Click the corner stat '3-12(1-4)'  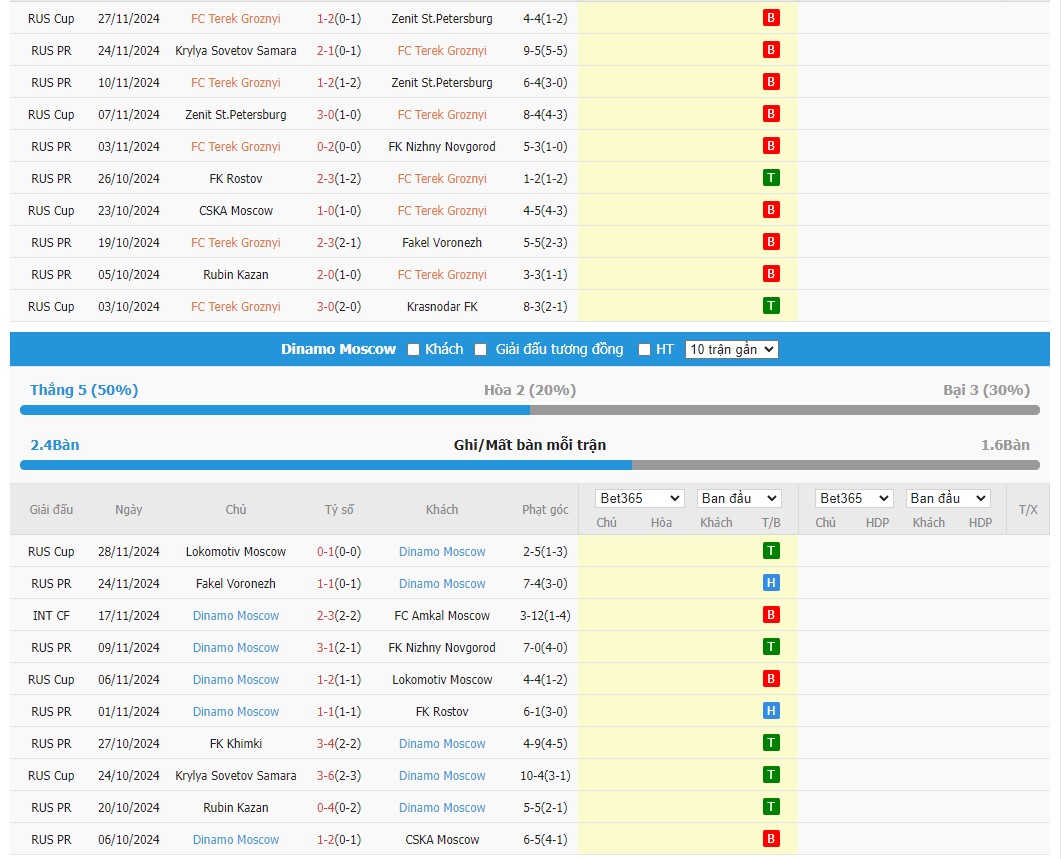click(545, 615)
